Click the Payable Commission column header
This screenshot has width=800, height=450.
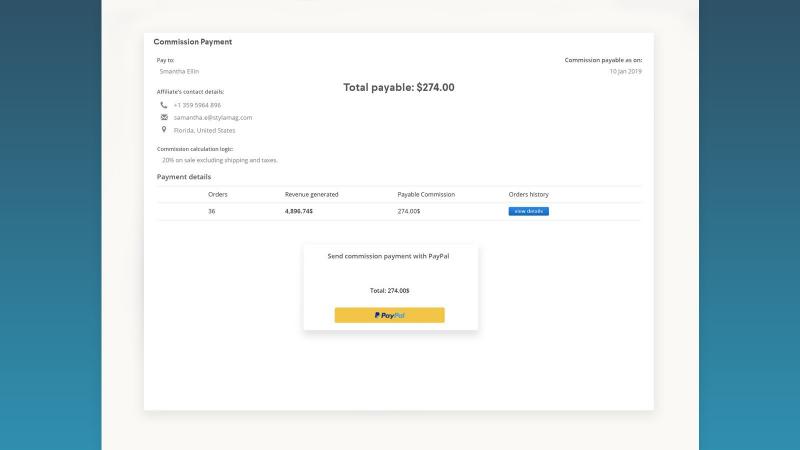(426, 194)
